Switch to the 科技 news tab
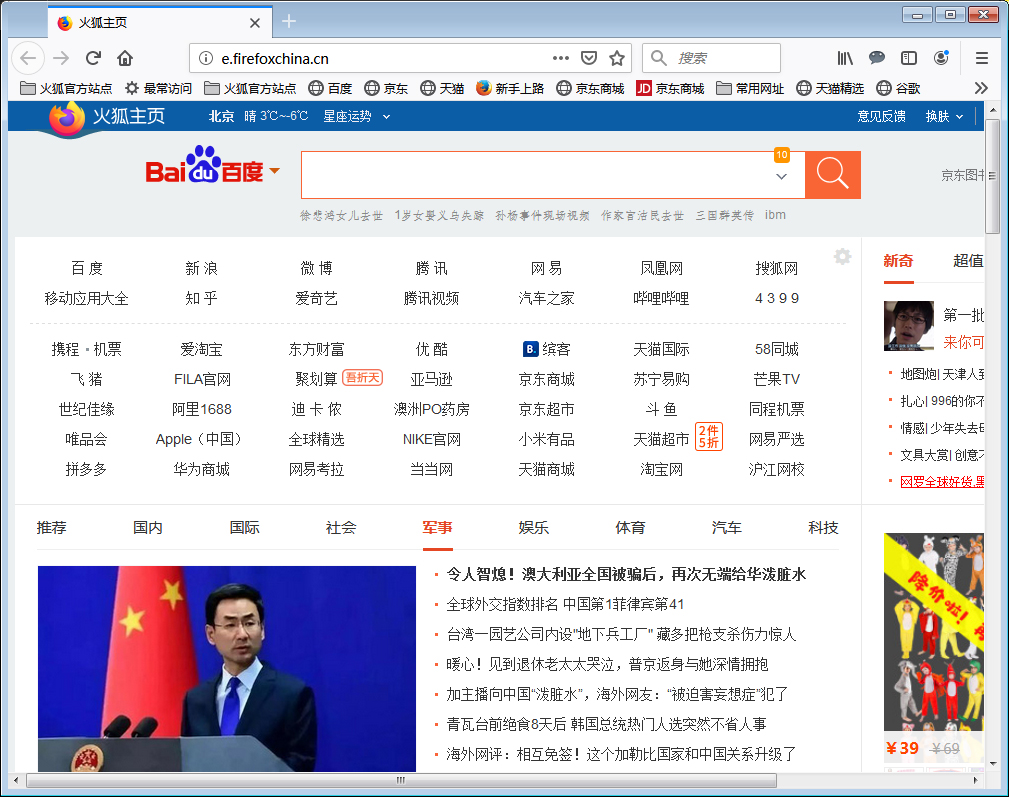The height and width of the screenshot is (797, 1009). click(823, 527)
